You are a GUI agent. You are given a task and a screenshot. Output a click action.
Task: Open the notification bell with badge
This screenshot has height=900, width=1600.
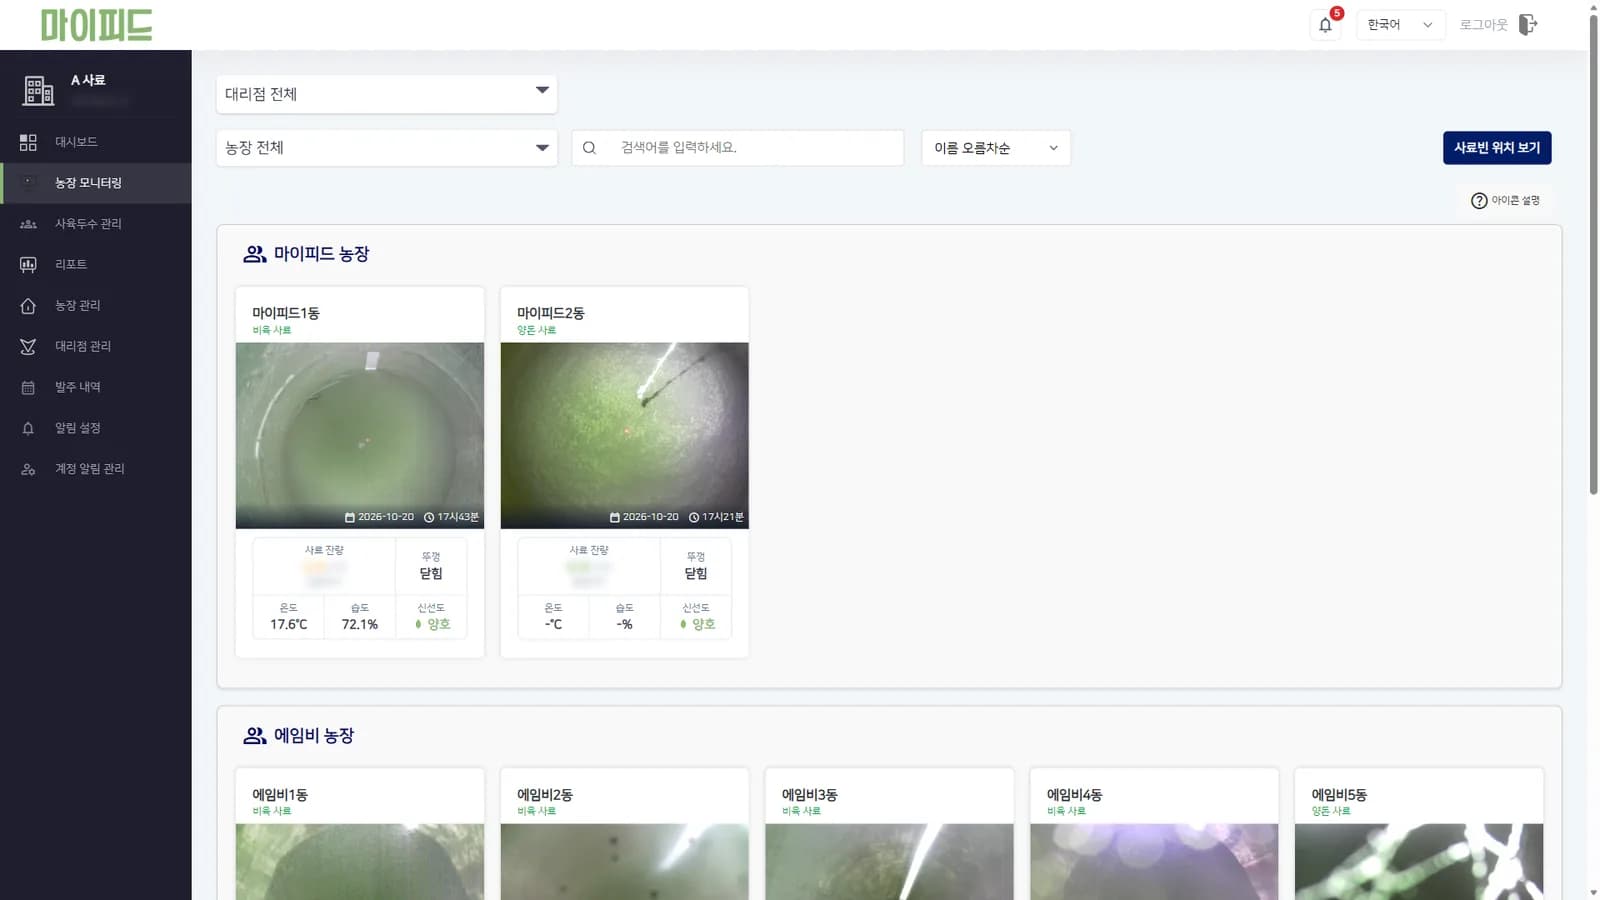1325,25
